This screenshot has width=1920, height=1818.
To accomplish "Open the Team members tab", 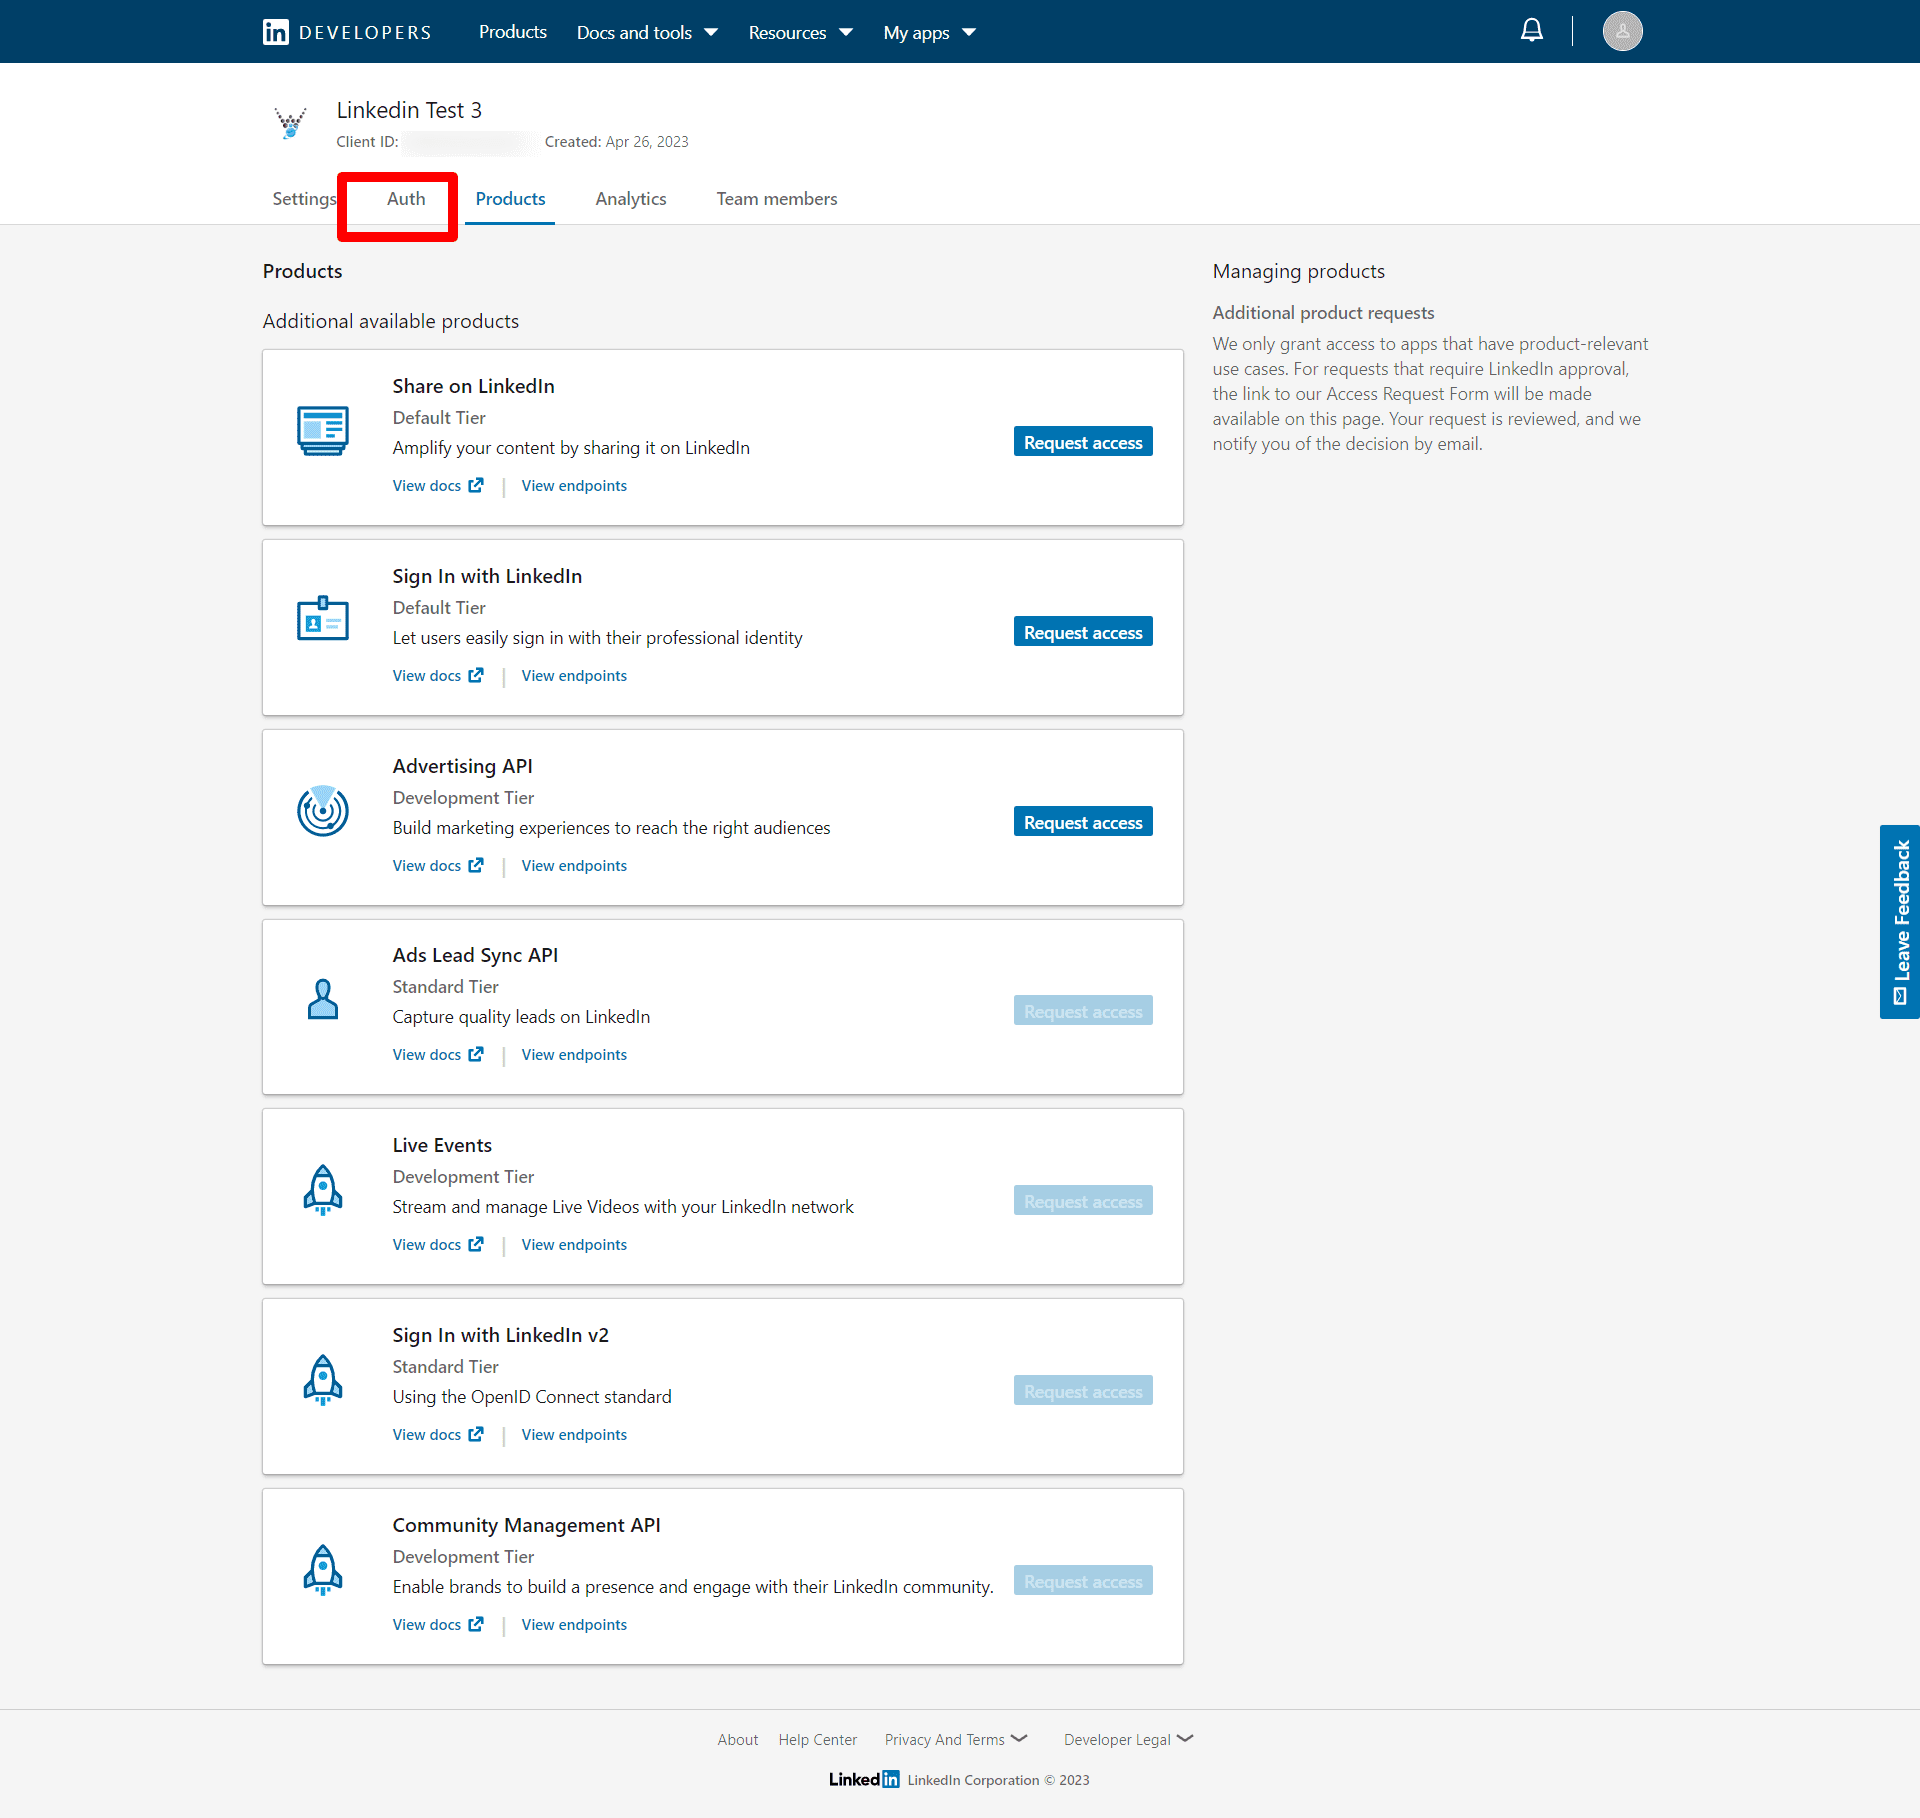I will (777, 198).
